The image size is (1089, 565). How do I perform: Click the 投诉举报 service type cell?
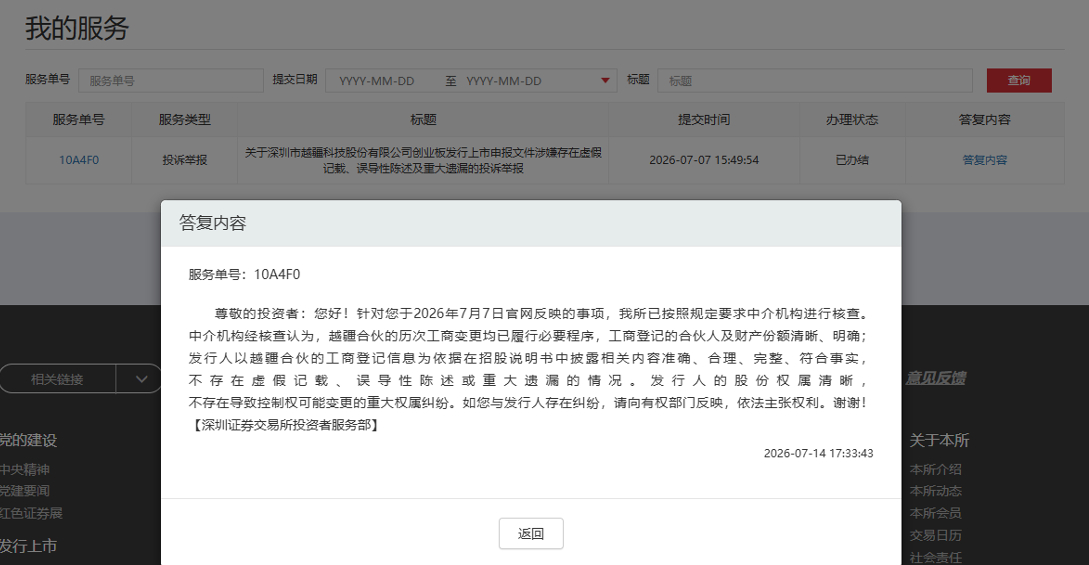tap(184, 160)
